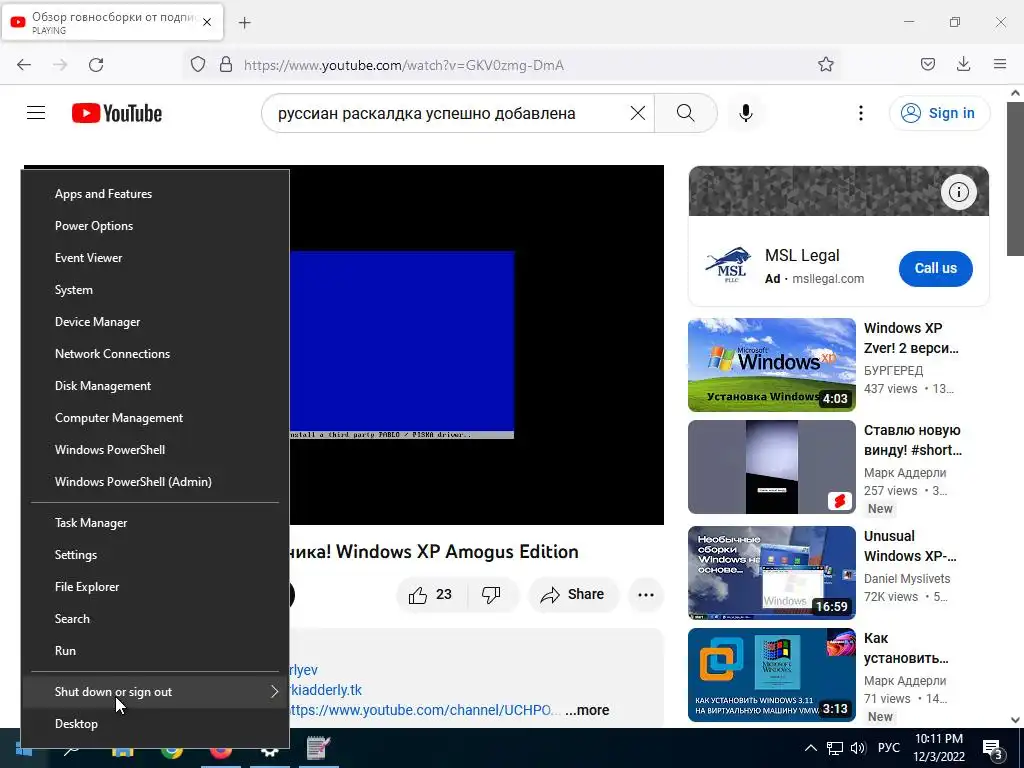The width and height of the screenshot is (1024, 768).
Task: Open taskbar clock and calendar
Action: pyautogui.click(x=938, y=748)
